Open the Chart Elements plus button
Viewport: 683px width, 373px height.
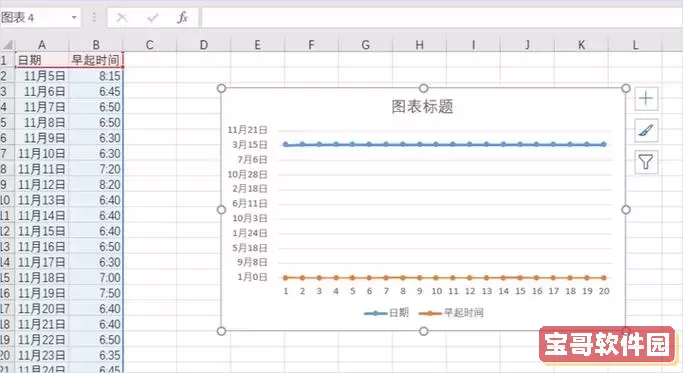coord(646,98)
